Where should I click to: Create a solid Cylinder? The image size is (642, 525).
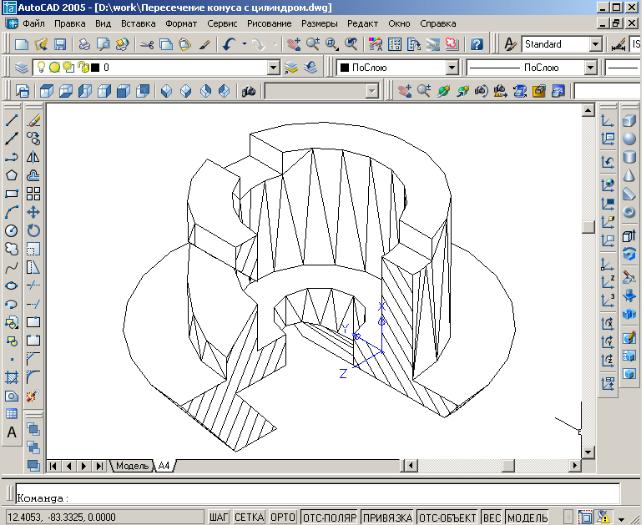click(629, 157)
